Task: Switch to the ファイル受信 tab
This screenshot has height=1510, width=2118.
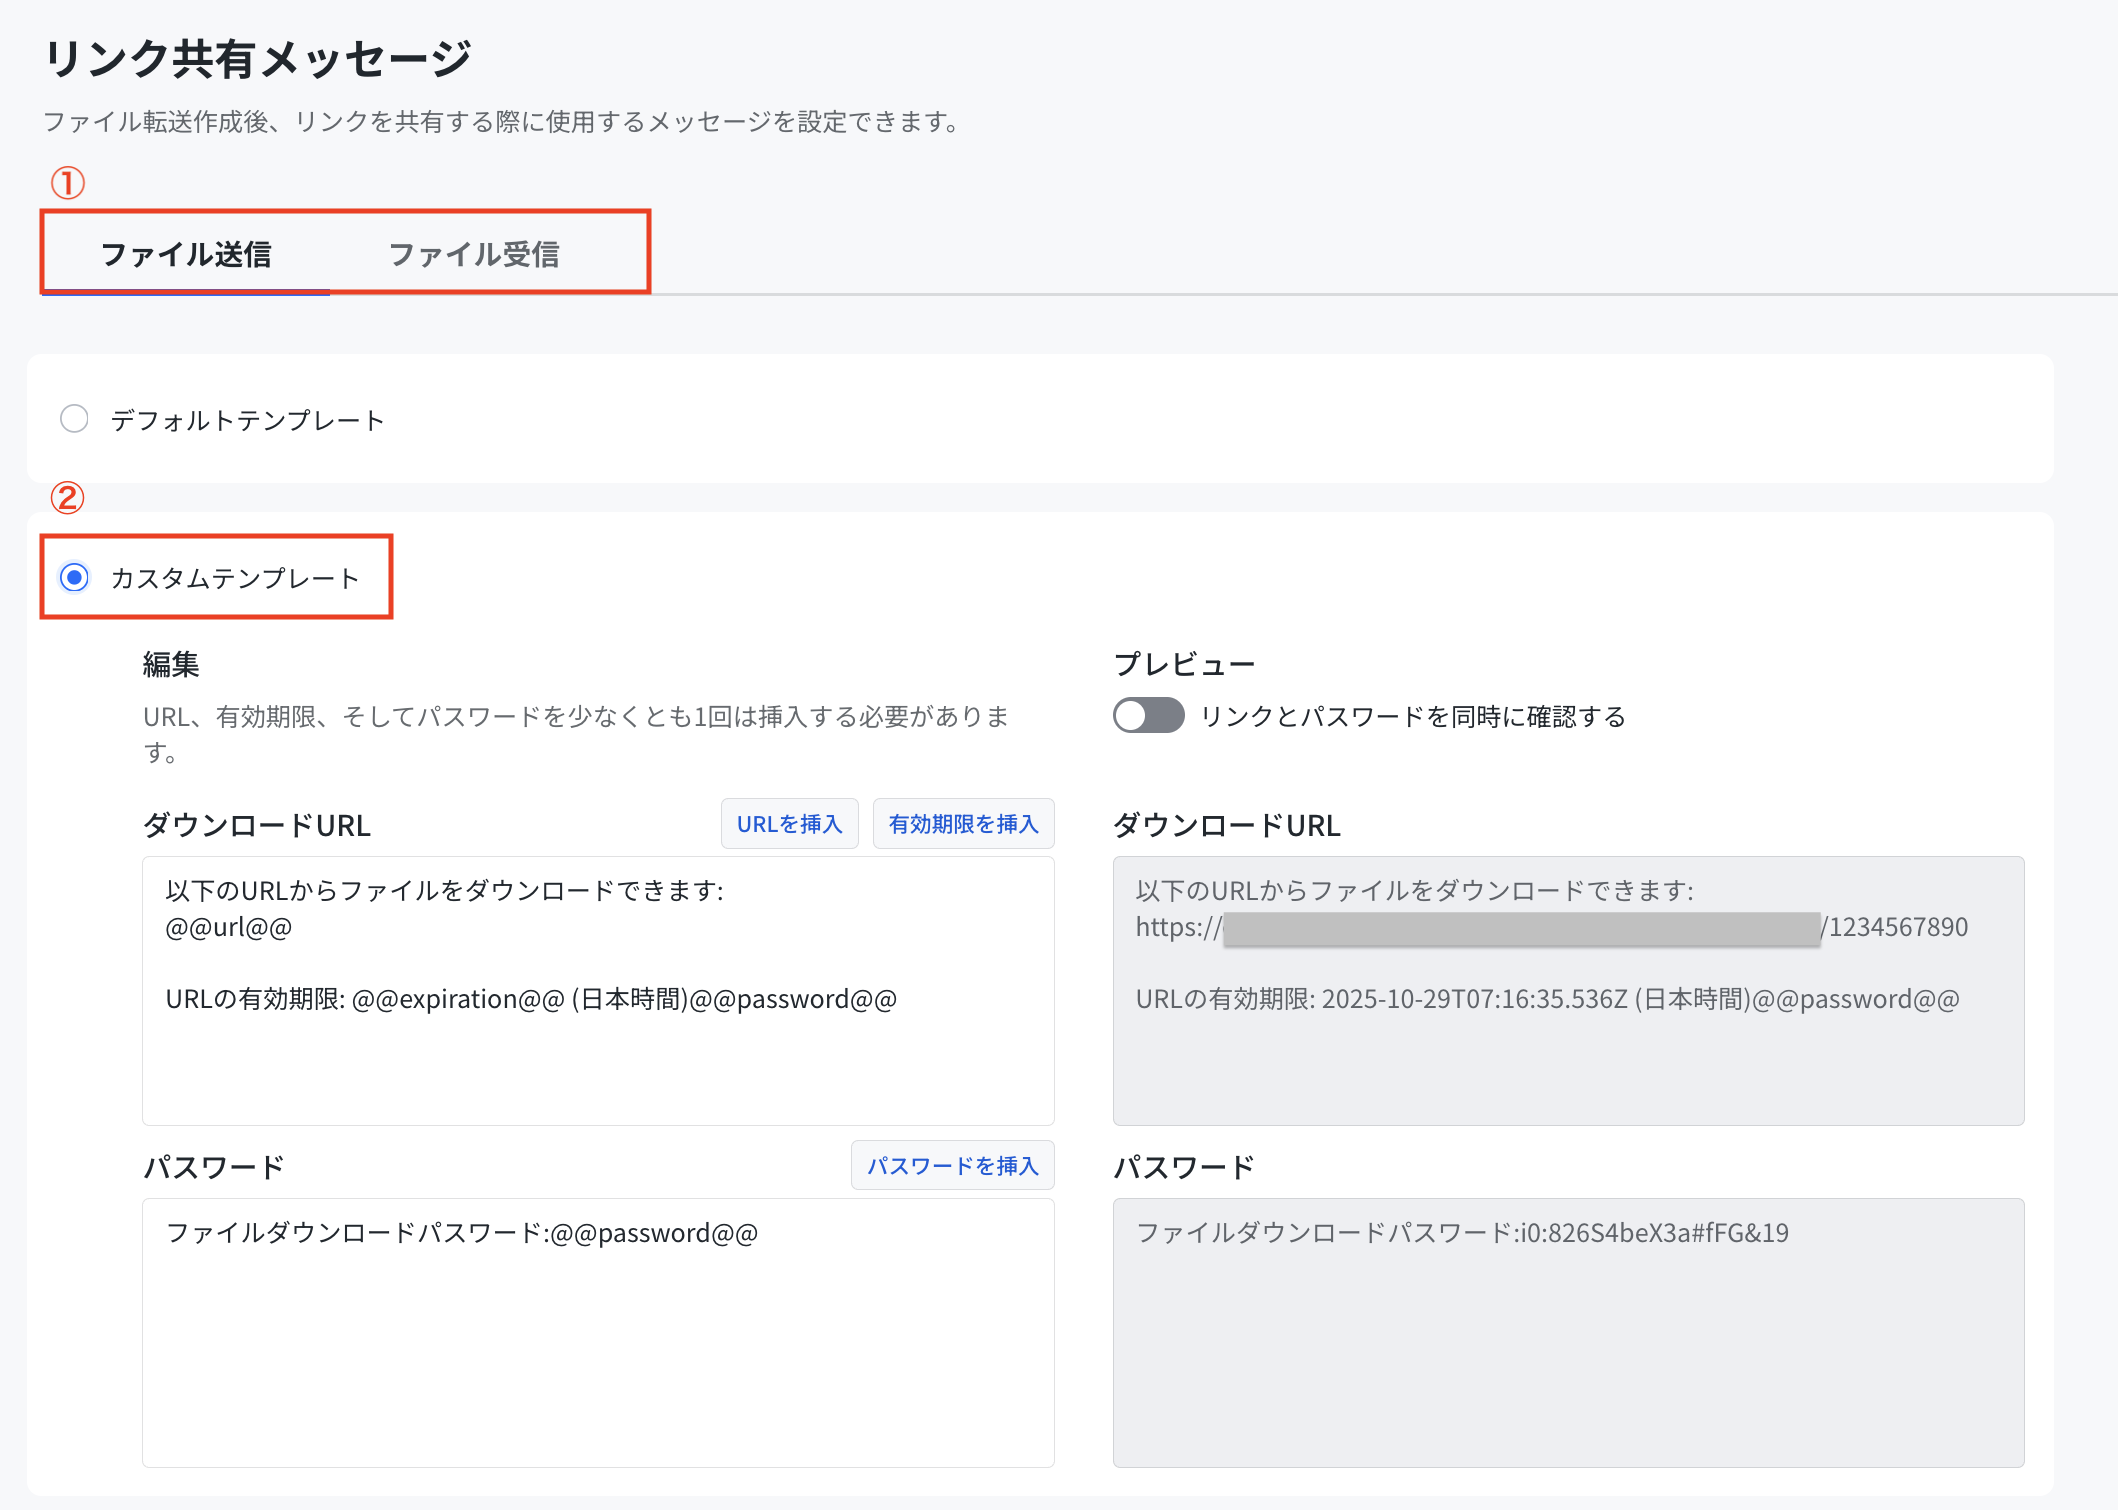Action: coord(473,254)
